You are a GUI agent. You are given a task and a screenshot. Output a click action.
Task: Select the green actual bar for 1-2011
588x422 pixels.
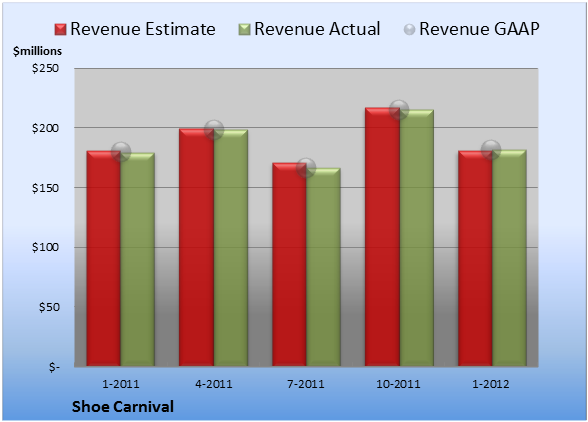pyautogui.click(x=138, y=260)
